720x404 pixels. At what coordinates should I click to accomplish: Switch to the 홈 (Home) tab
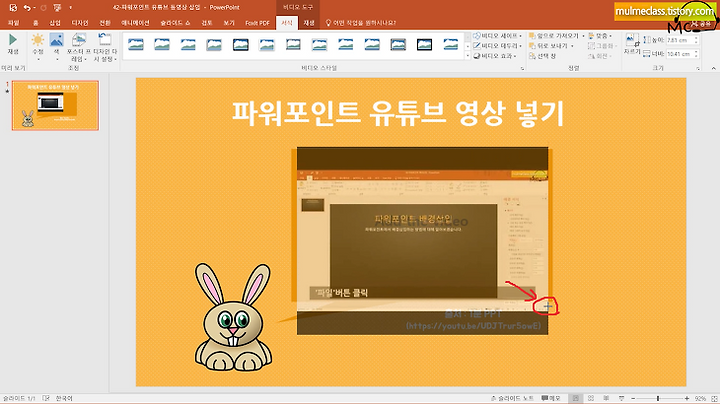pyautogui.click(x=35, y=22)
